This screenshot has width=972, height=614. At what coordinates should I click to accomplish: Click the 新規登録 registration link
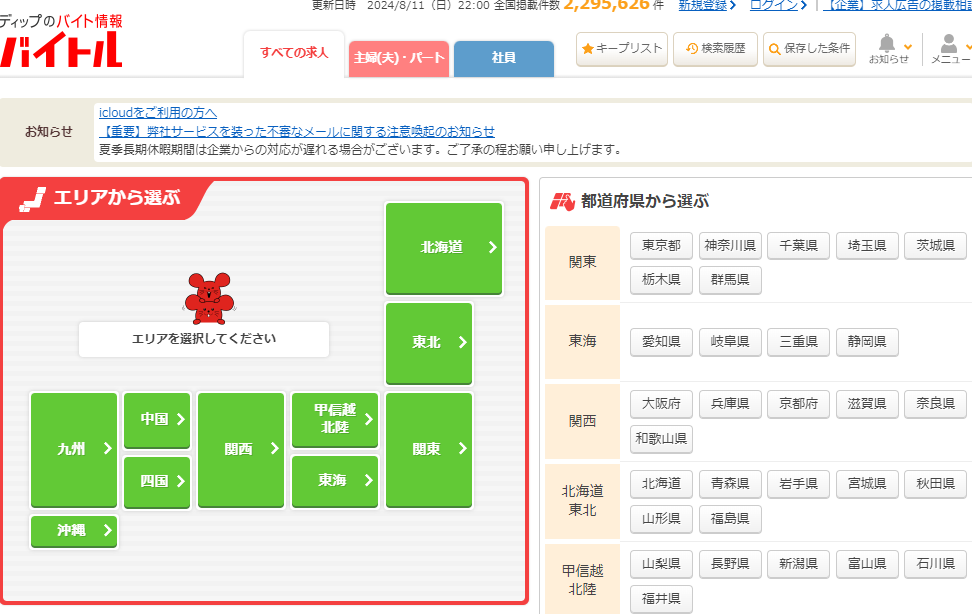coord(706,5)
